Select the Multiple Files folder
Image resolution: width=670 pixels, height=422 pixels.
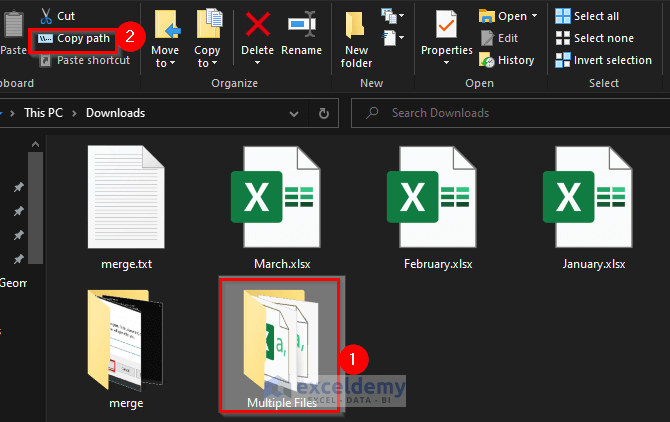[282, 346]
